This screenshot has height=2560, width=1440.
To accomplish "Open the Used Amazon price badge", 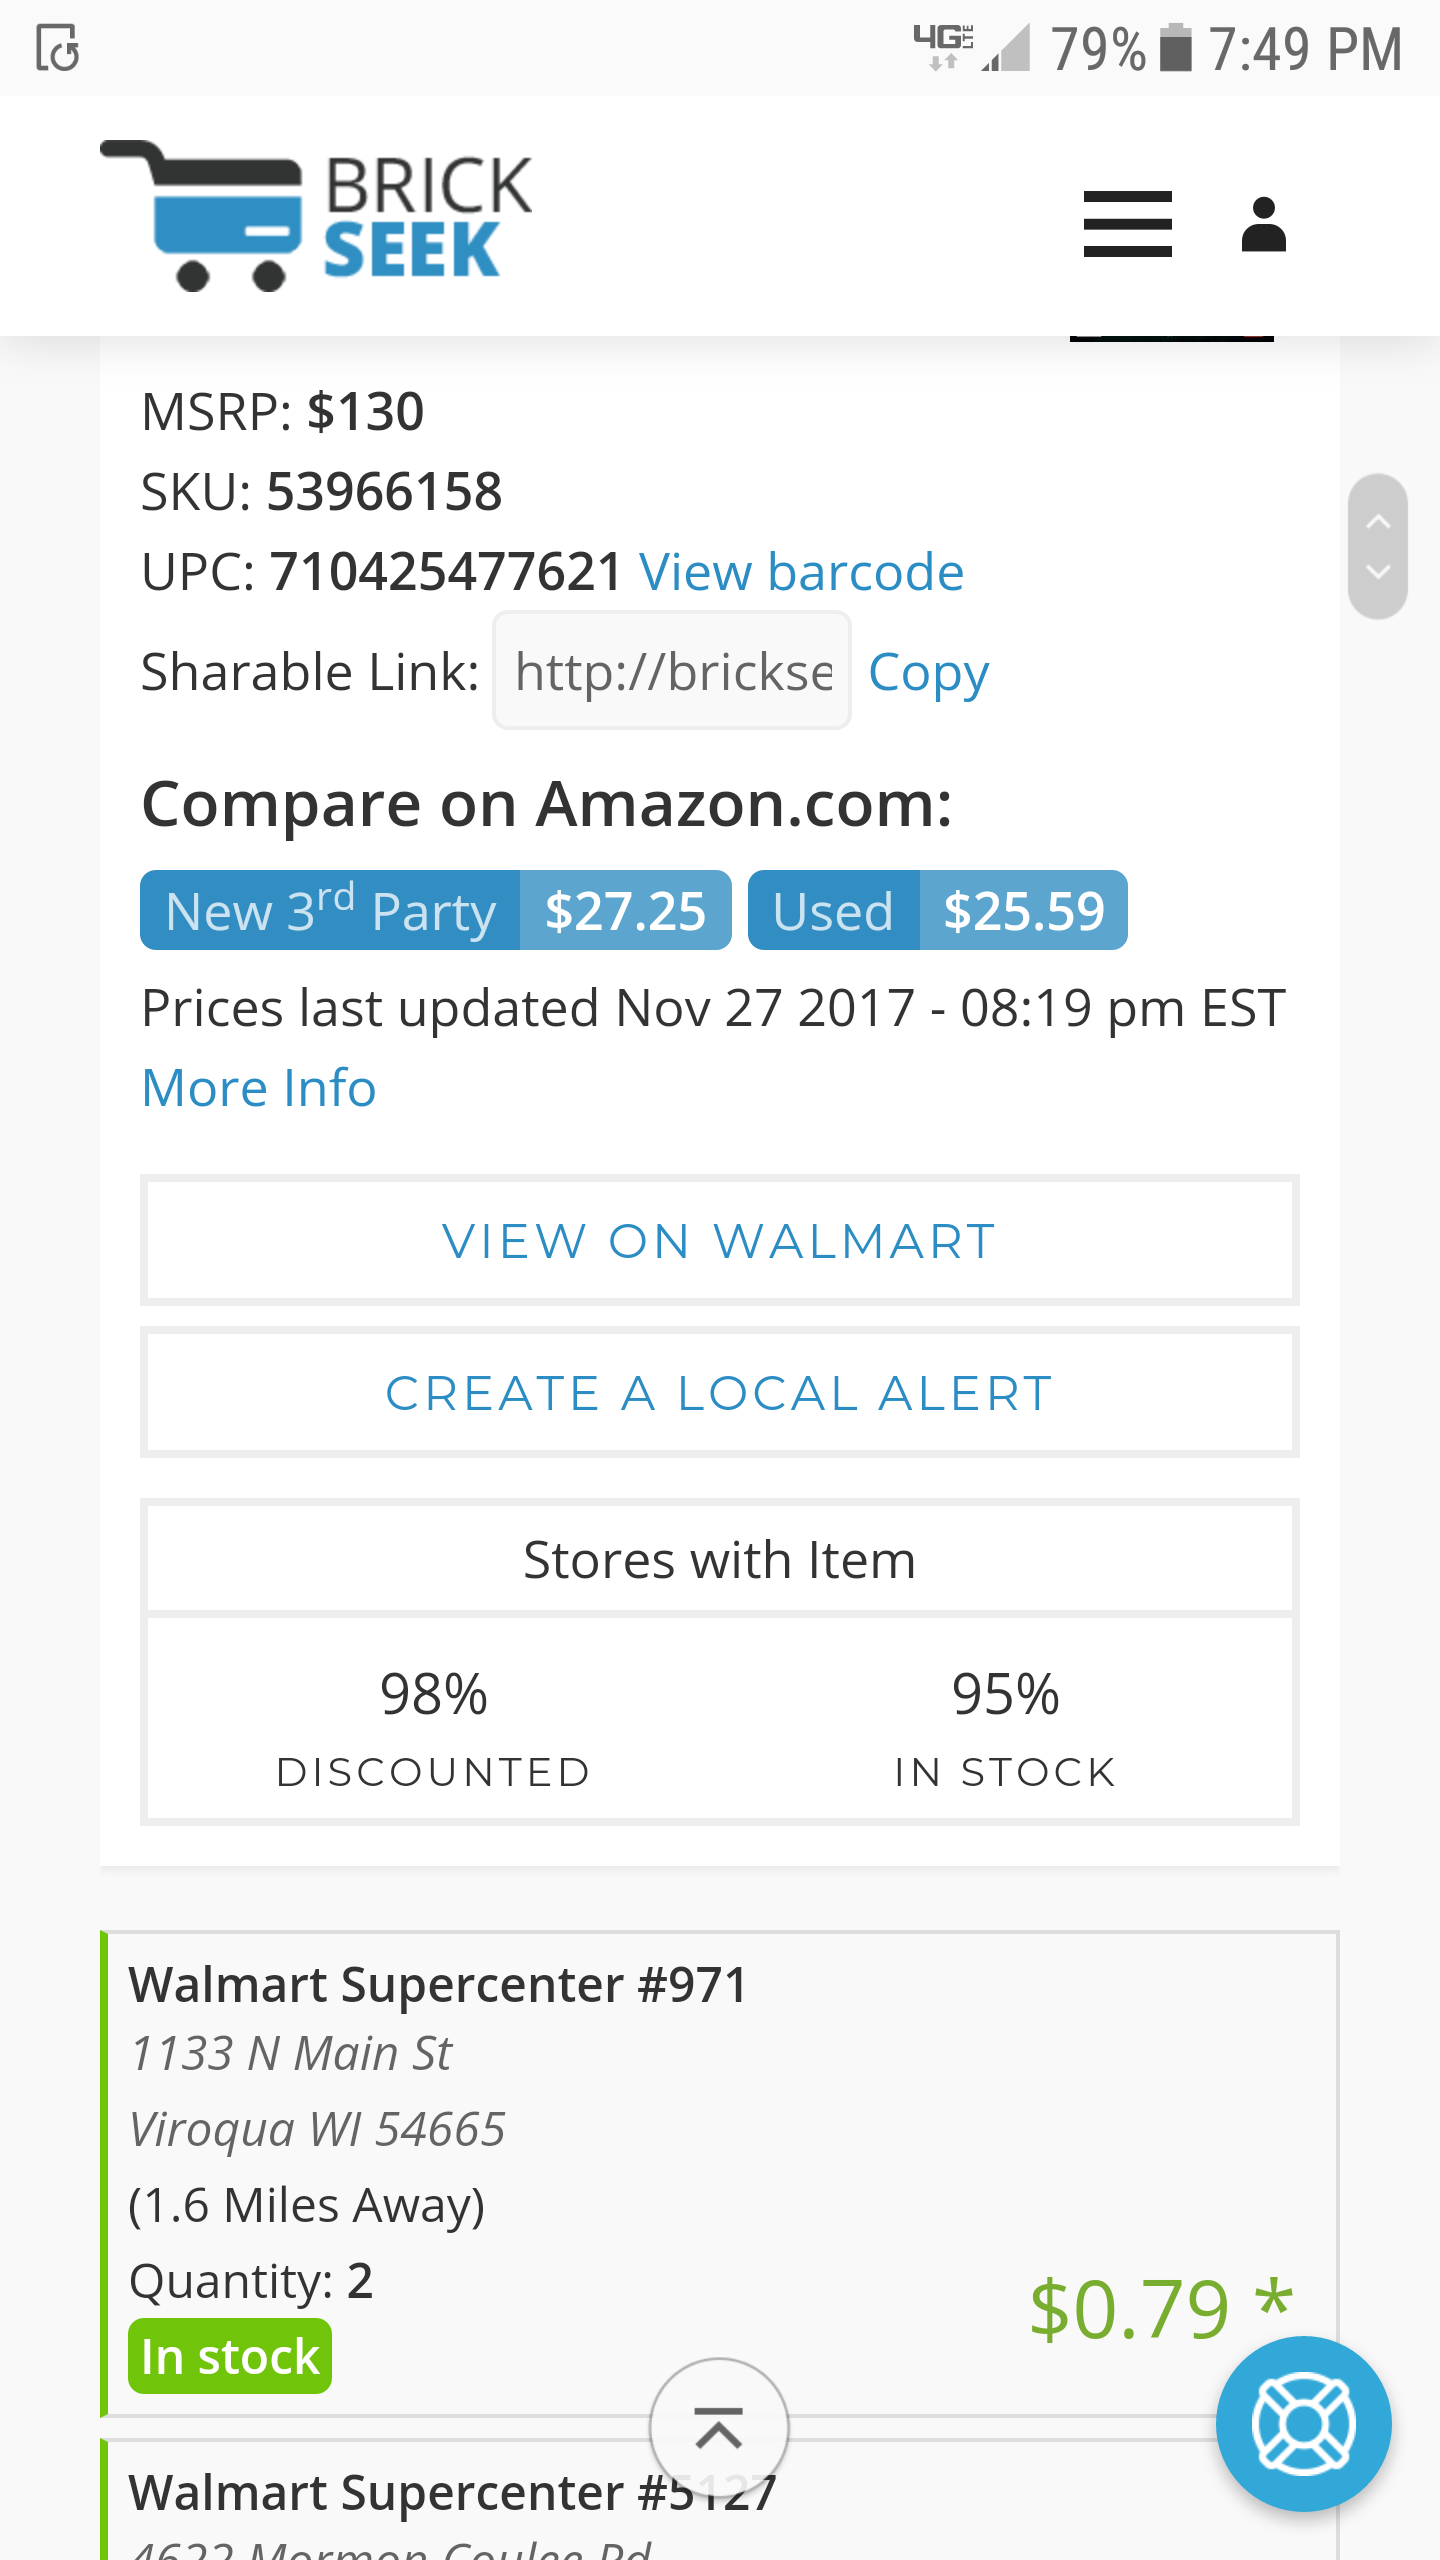I will click(937, 910).
